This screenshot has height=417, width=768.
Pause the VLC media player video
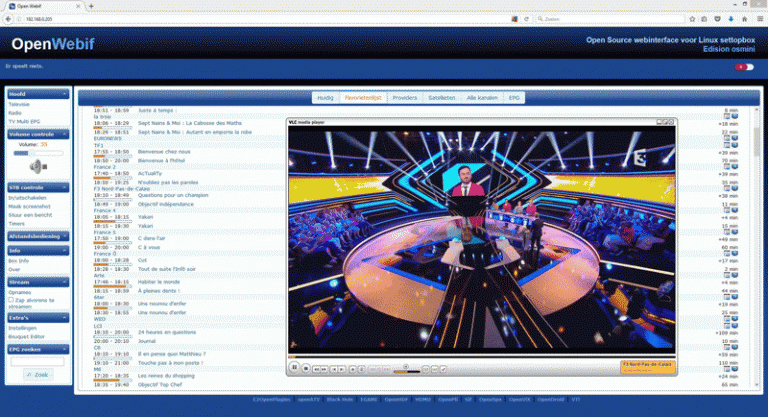[x=294, y=368]
